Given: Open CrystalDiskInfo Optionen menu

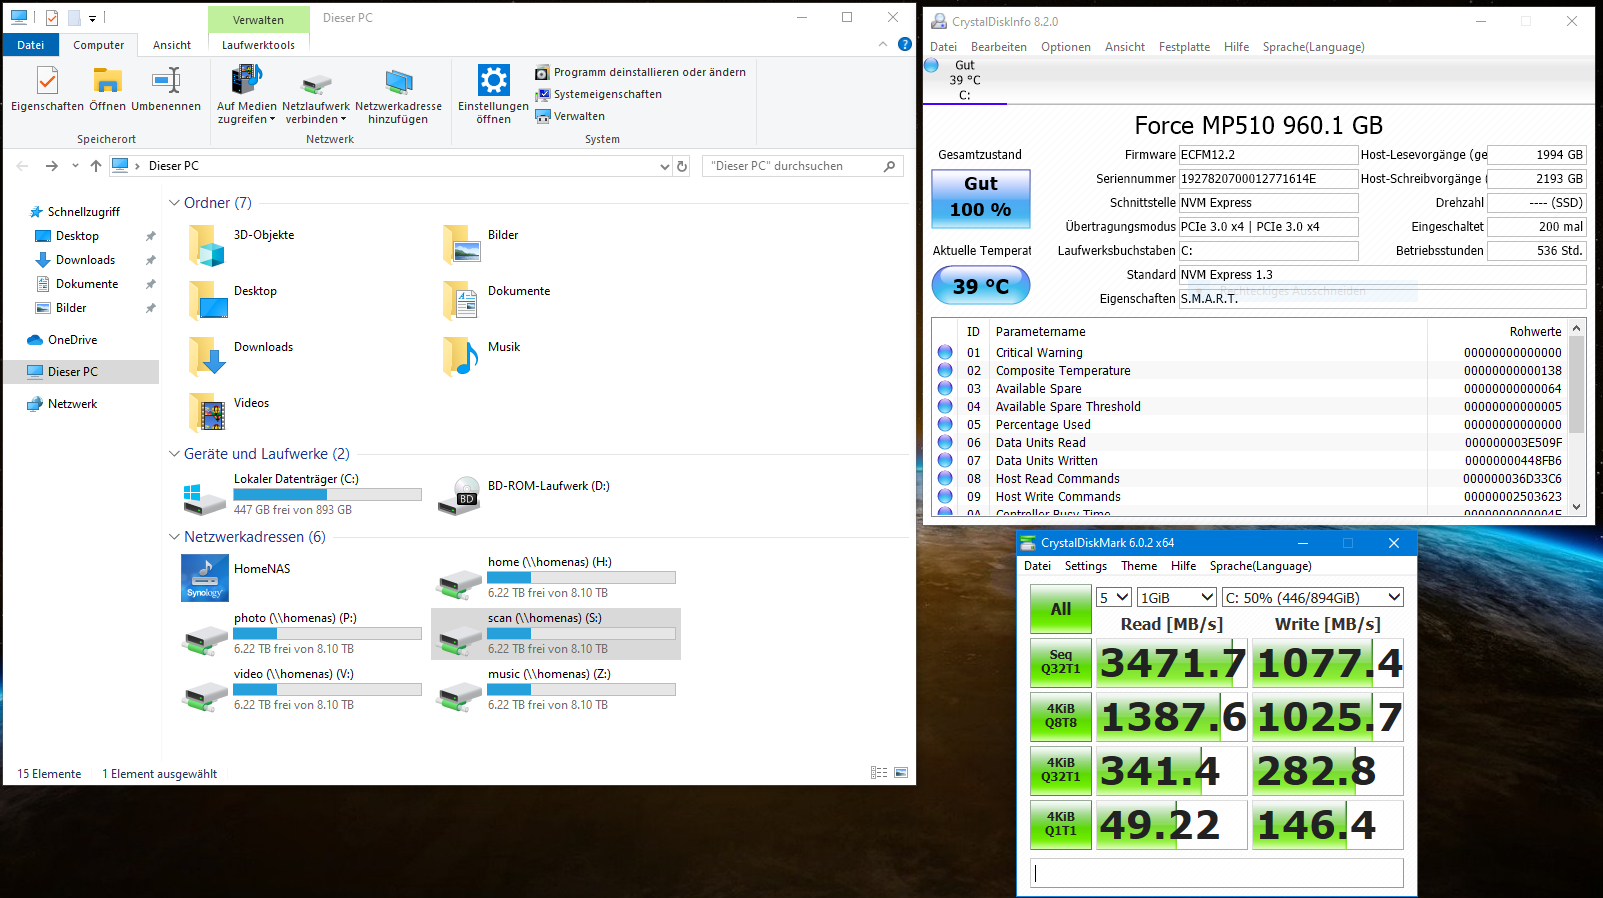Looking at the screenshot, I should [x=1065, y=47].
